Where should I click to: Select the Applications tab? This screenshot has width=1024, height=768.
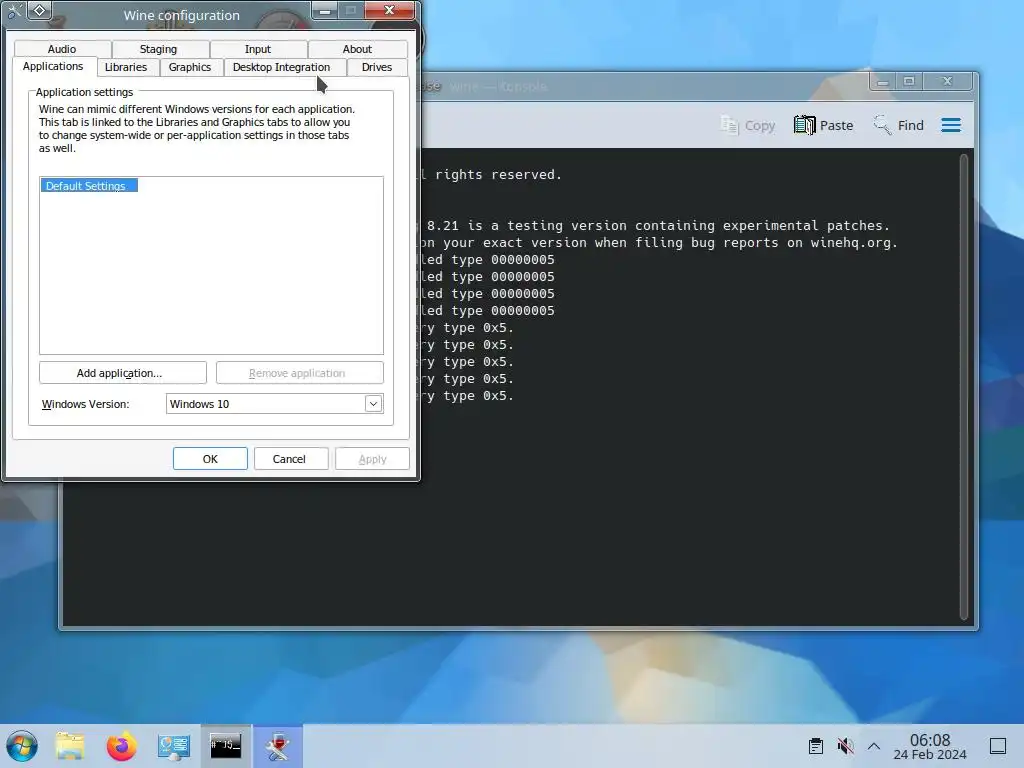click(53, 67)
